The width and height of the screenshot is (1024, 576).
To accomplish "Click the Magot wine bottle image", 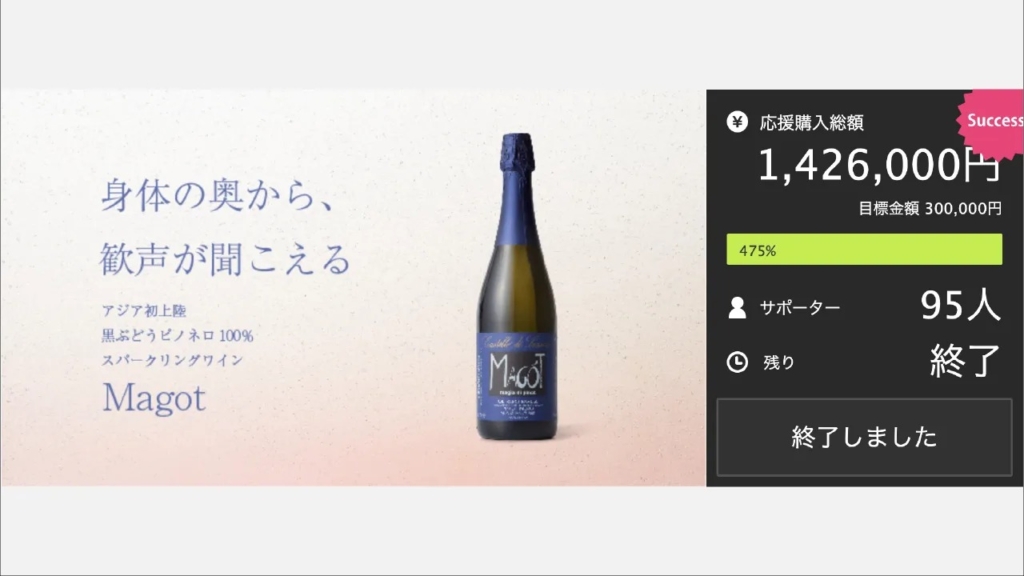I will (517, 287).
